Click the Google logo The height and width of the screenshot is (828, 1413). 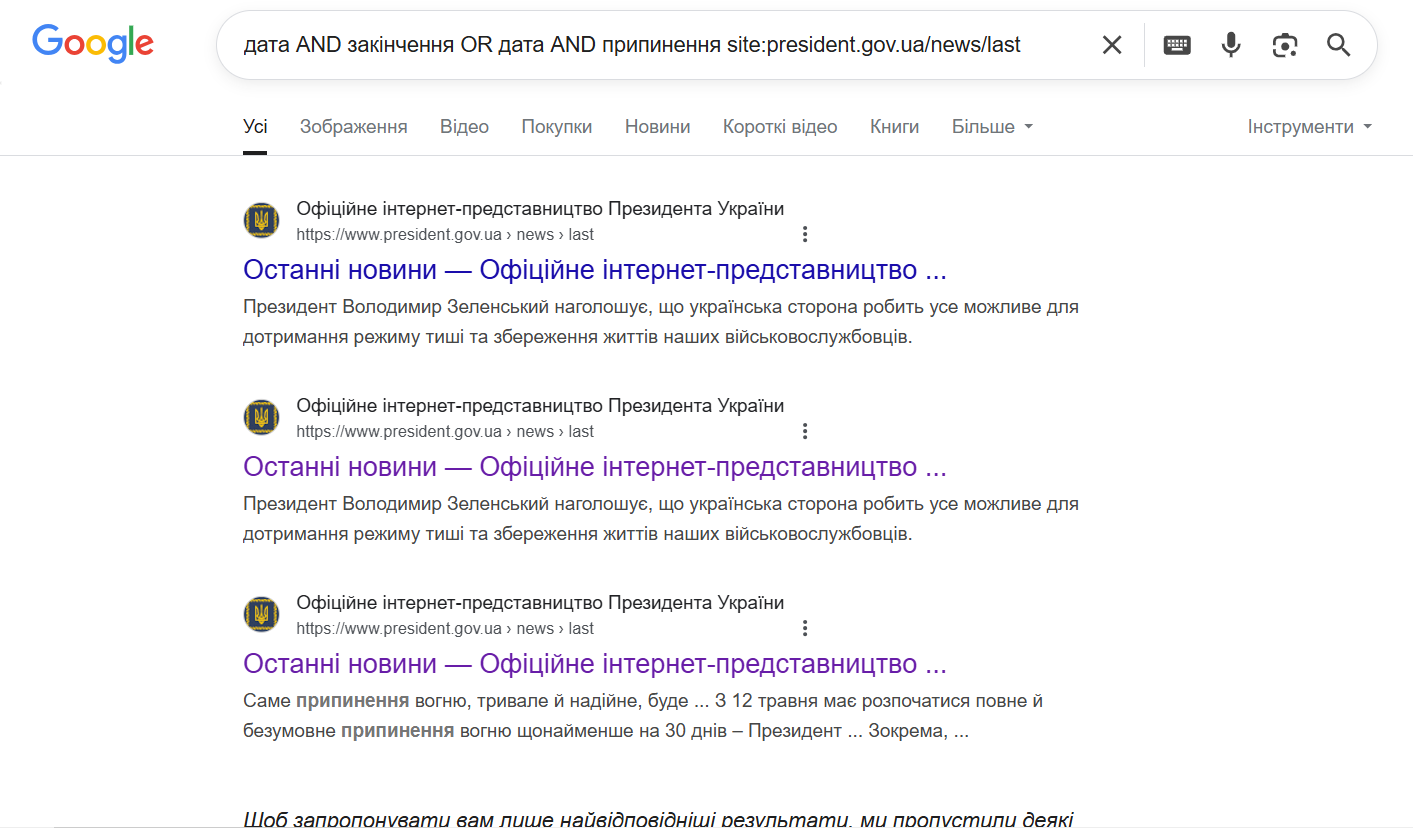coord(92,43)
